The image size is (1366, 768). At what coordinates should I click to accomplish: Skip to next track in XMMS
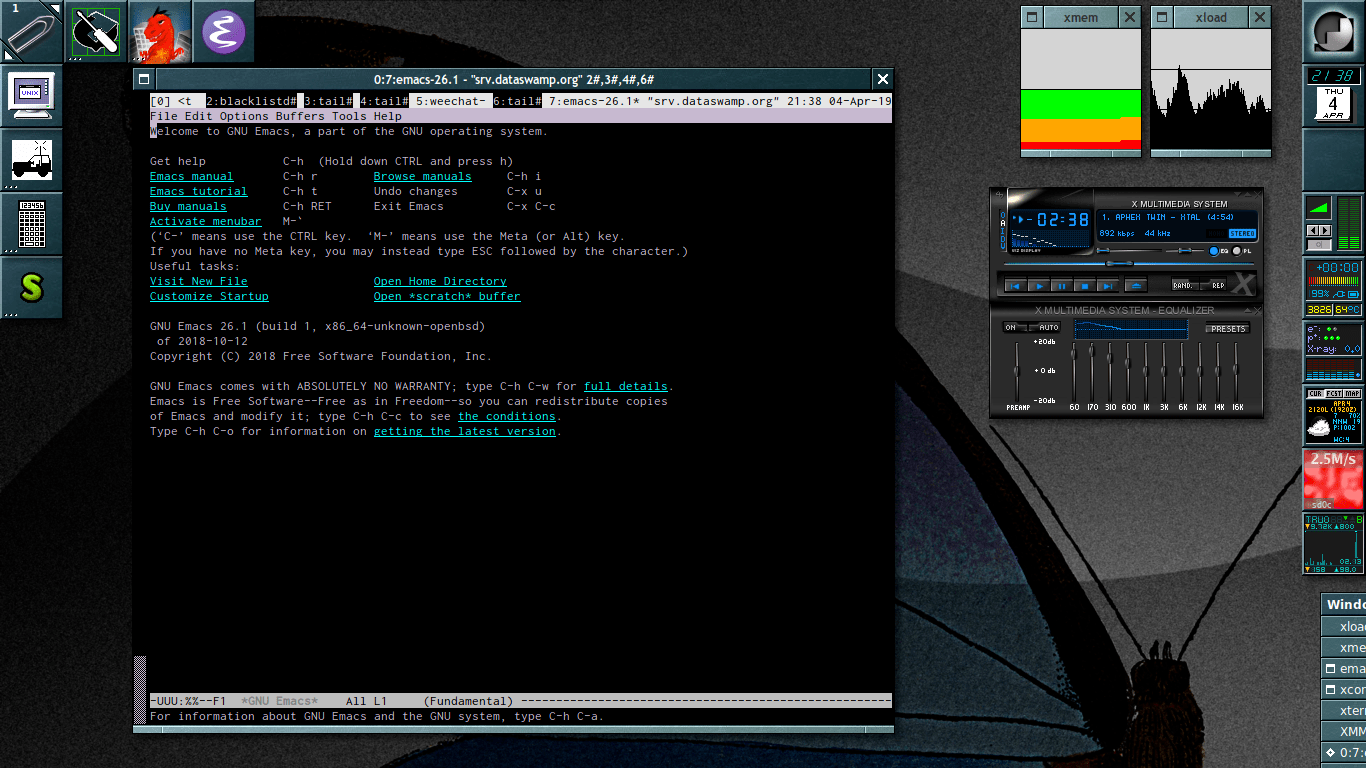1108,285
